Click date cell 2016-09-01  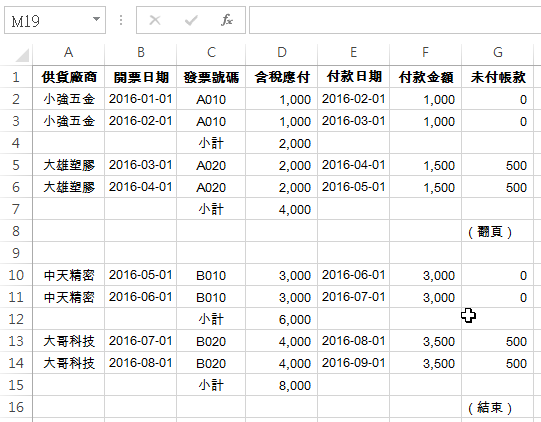tap(353, 363)
